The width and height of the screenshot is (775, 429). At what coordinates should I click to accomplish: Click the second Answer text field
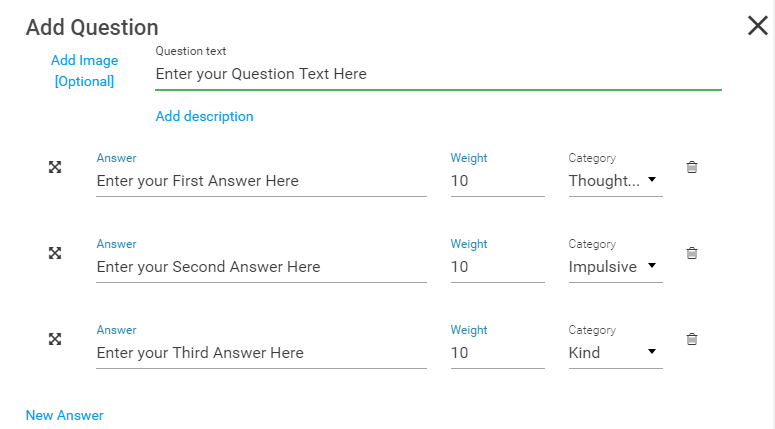click(261, 267)
